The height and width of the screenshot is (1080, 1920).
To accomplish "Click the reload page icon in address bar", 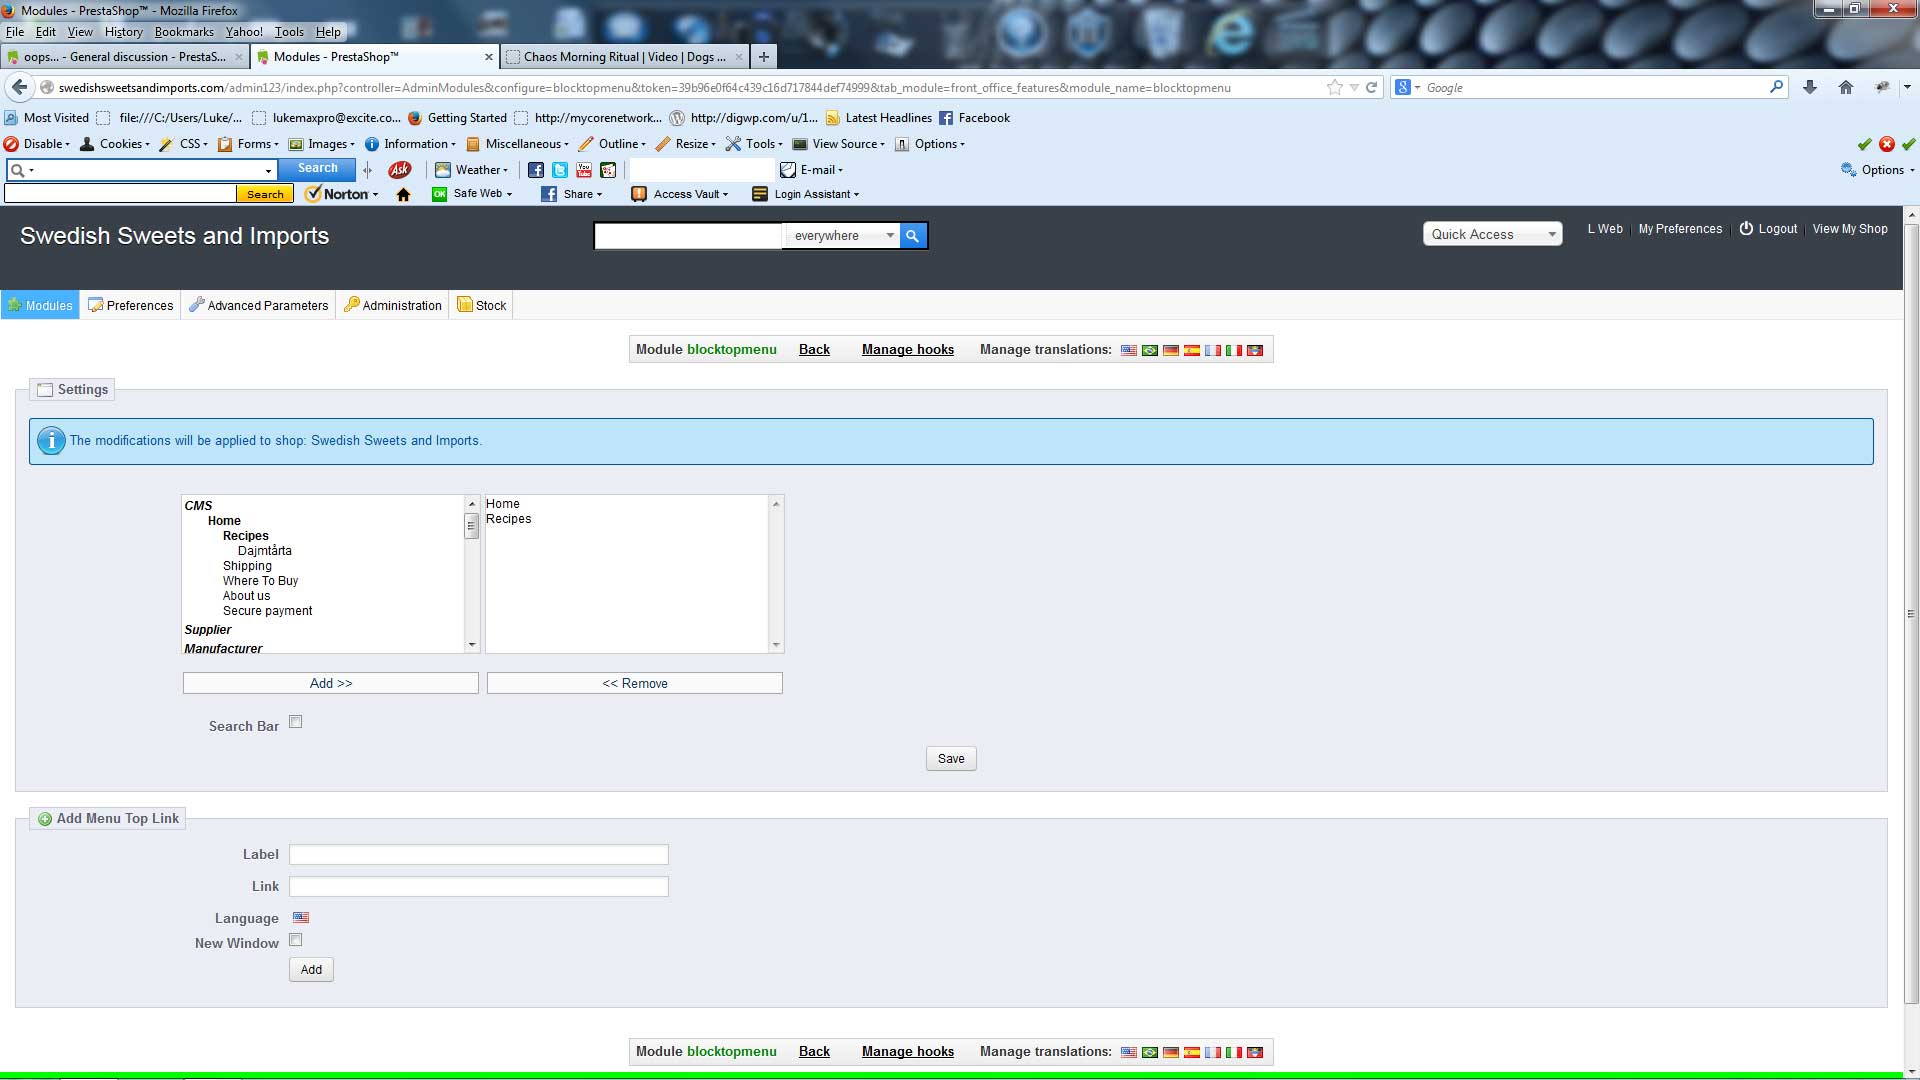I will 1372,88.
